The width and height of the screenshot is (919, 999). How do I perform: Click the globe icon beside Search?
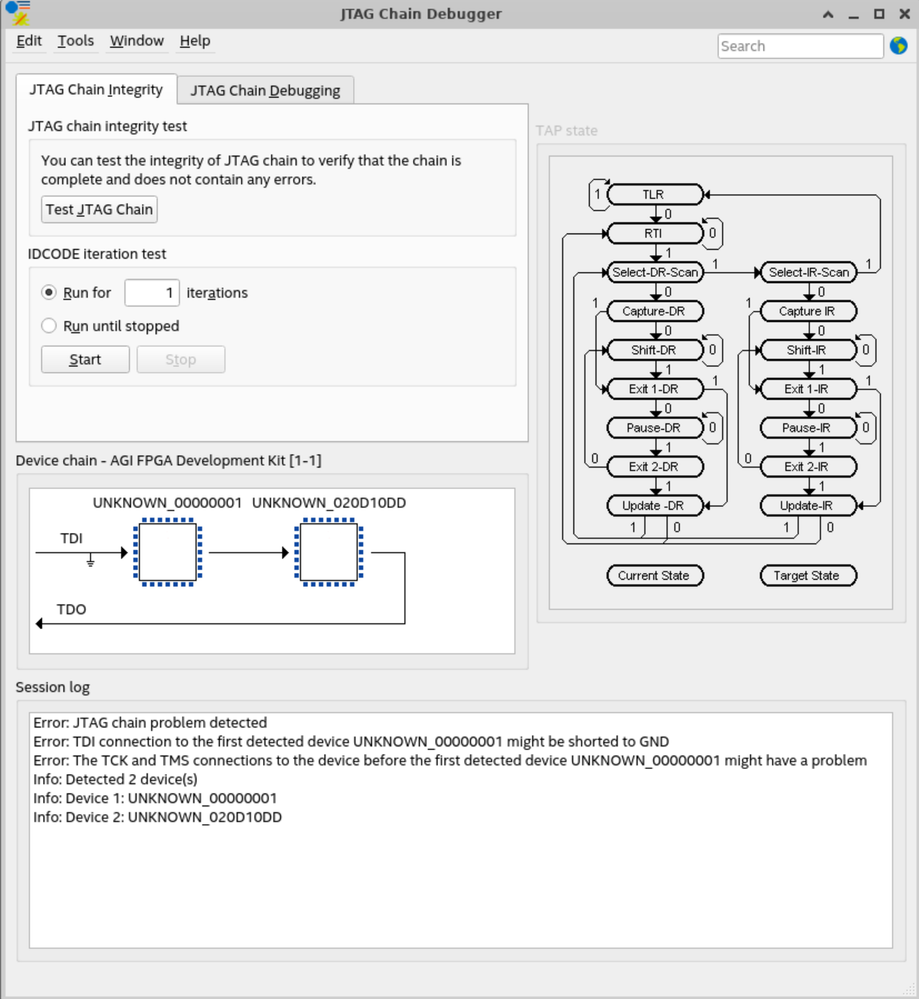click(x=899, y=46)
